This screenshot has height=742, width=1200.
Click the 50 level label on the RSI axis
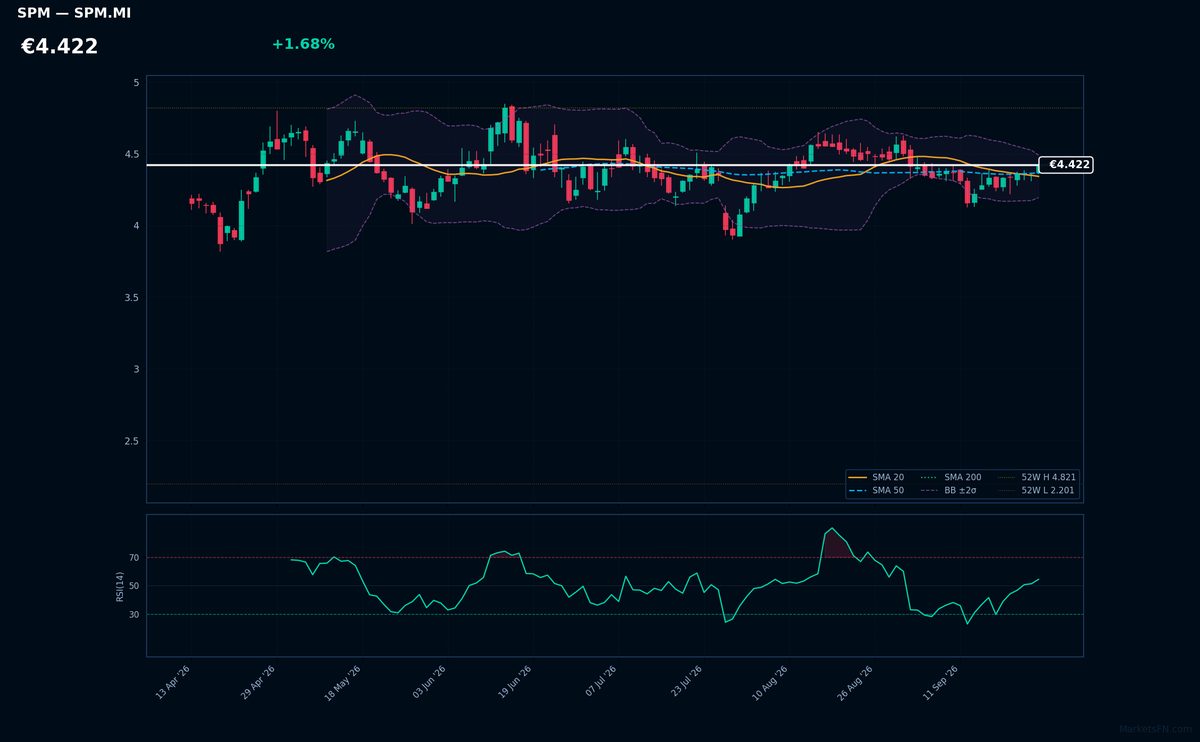click(x=134, y=586)
